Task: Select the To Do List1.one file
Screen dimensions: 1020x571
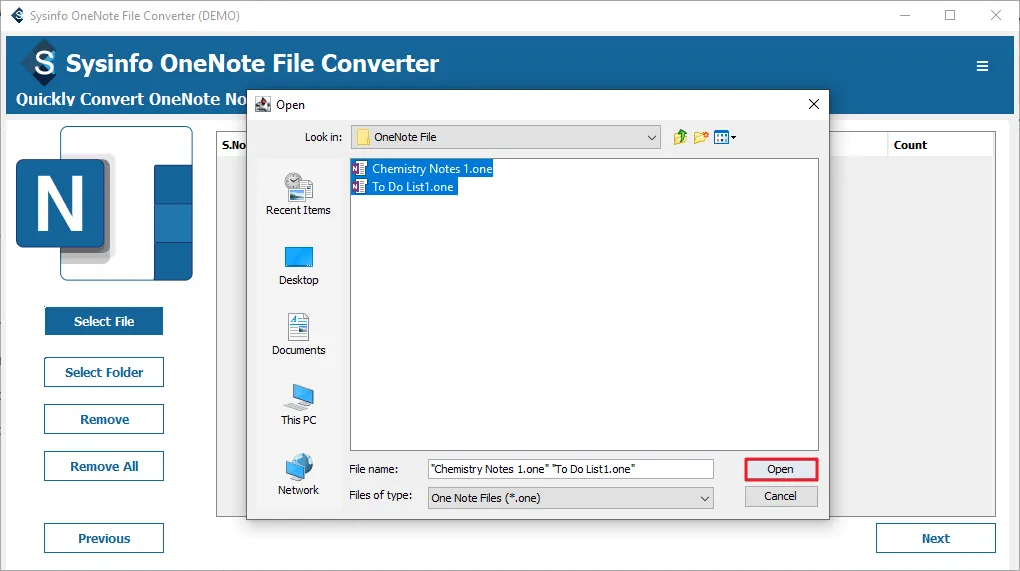Action: coord(404,187)
